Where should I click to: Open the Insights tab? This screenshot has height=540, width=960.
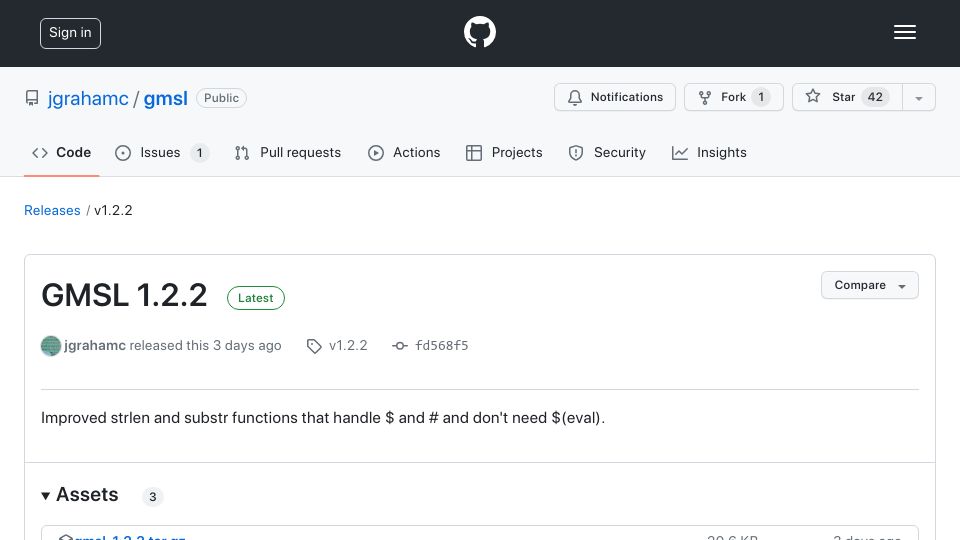(x=709, y=152)
